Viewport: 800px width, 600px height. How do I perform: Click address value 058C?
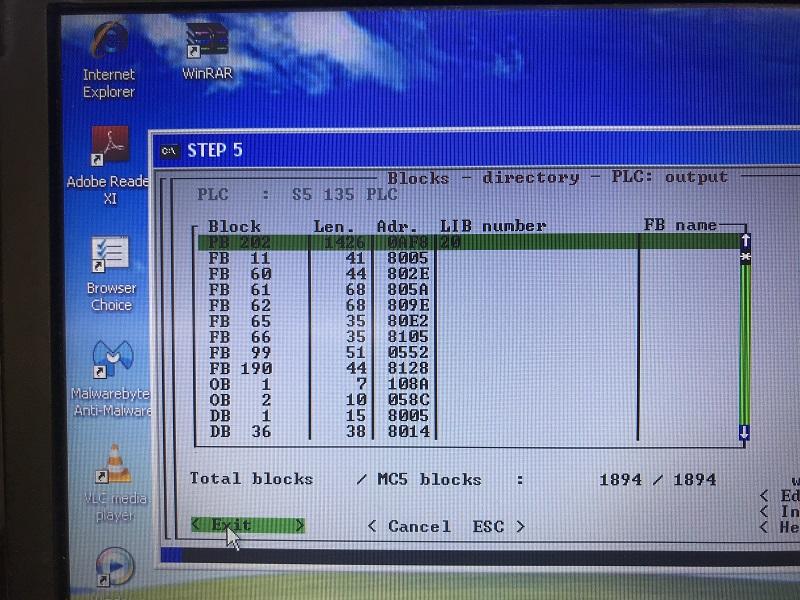coord(408,400)
